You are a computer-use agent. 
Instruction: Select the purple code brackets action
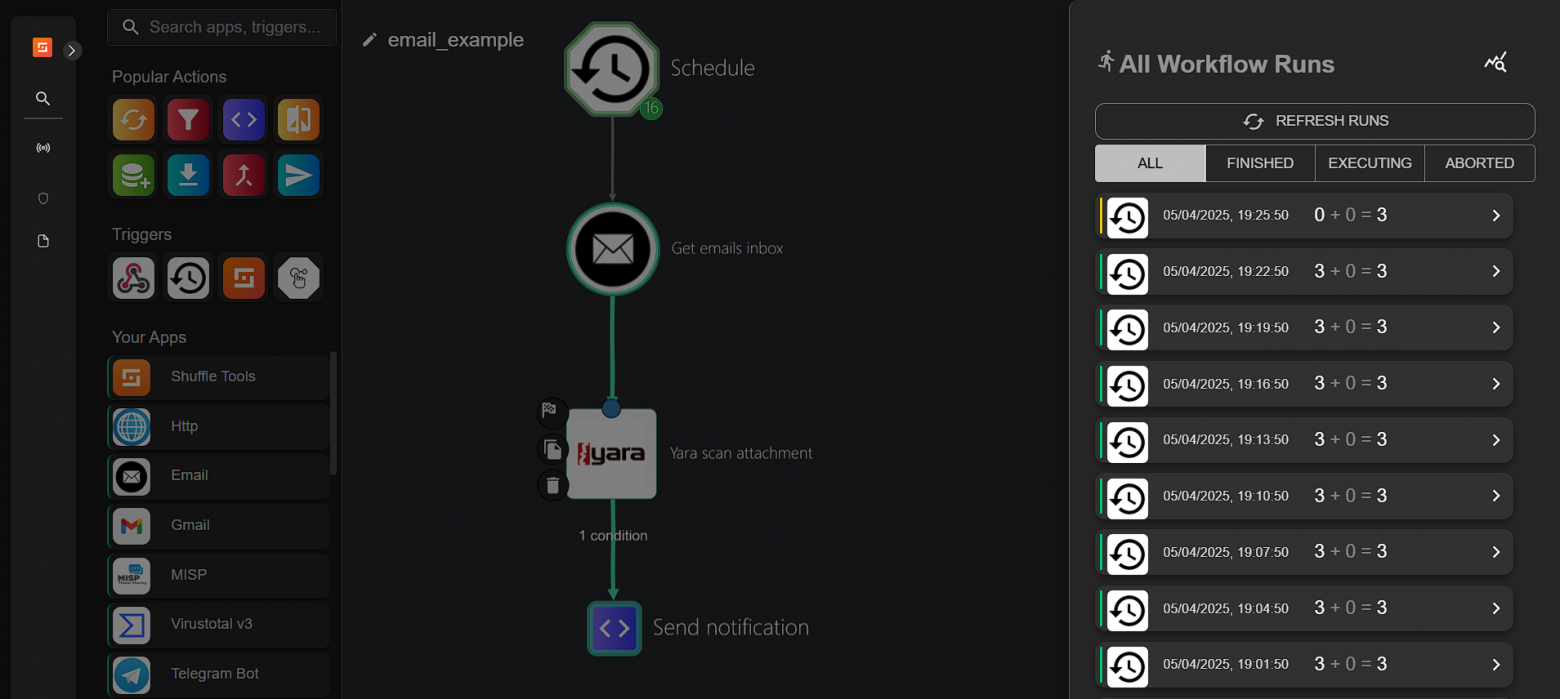pos(243,120)
